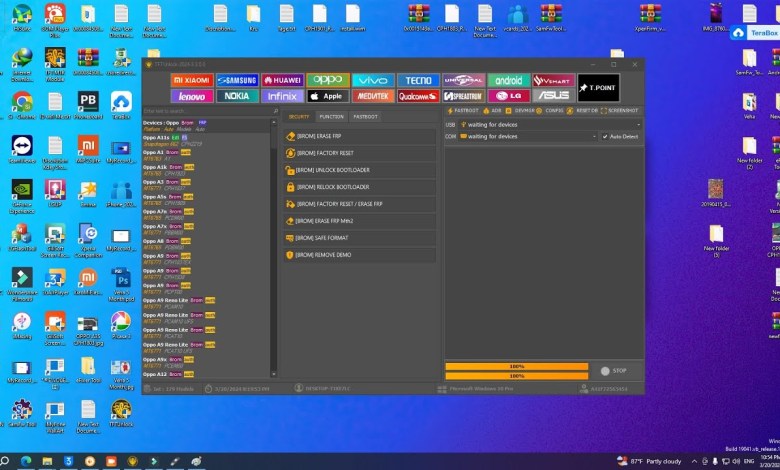Open the COM waiting for devices dropdown

(x=528, y=136)
